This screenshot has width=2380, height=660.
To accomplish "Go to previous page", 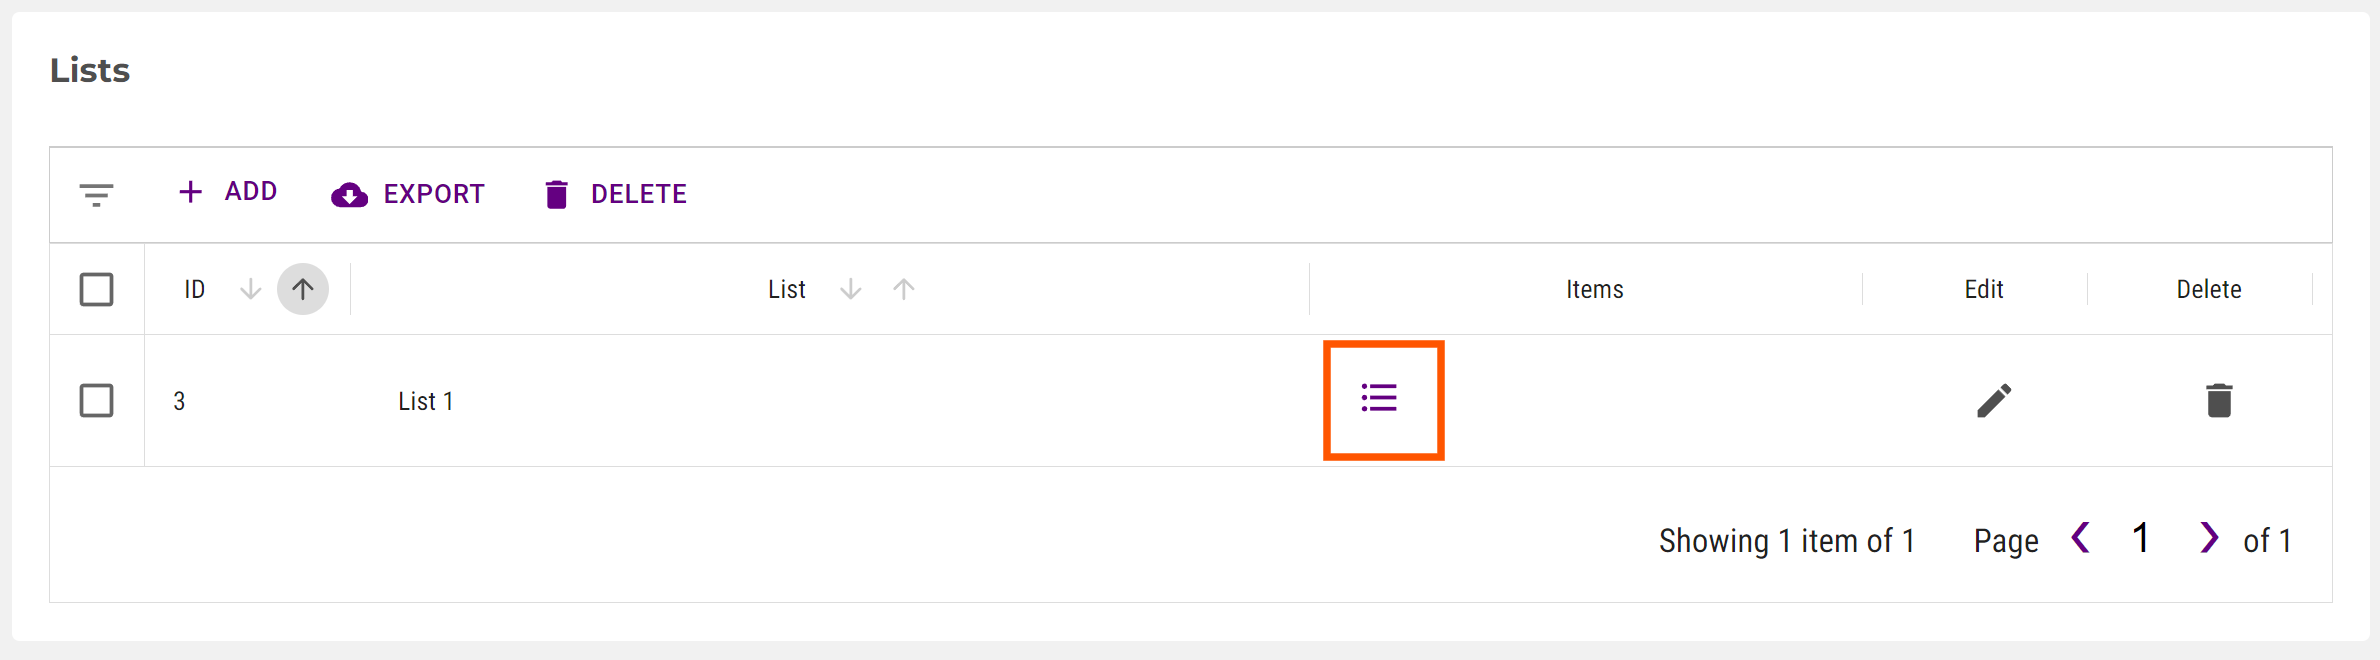I will tap(2081, 538).
